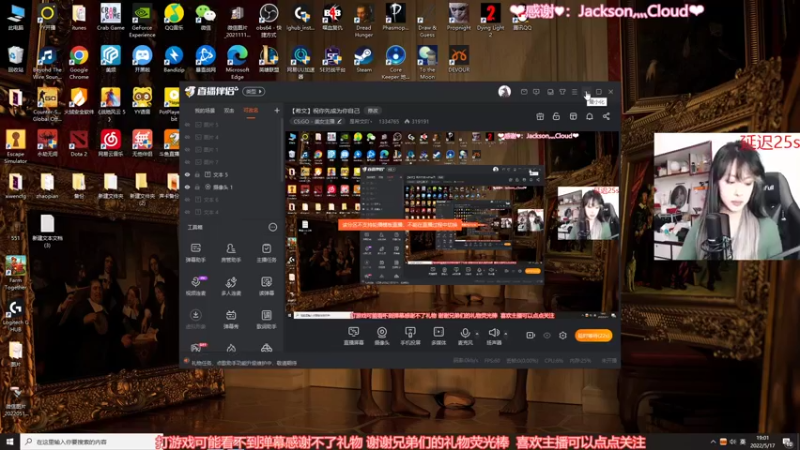This screenshot has height=450, width=800.
Task: Open the taskbar clock and date
Action: coord(762,441)
